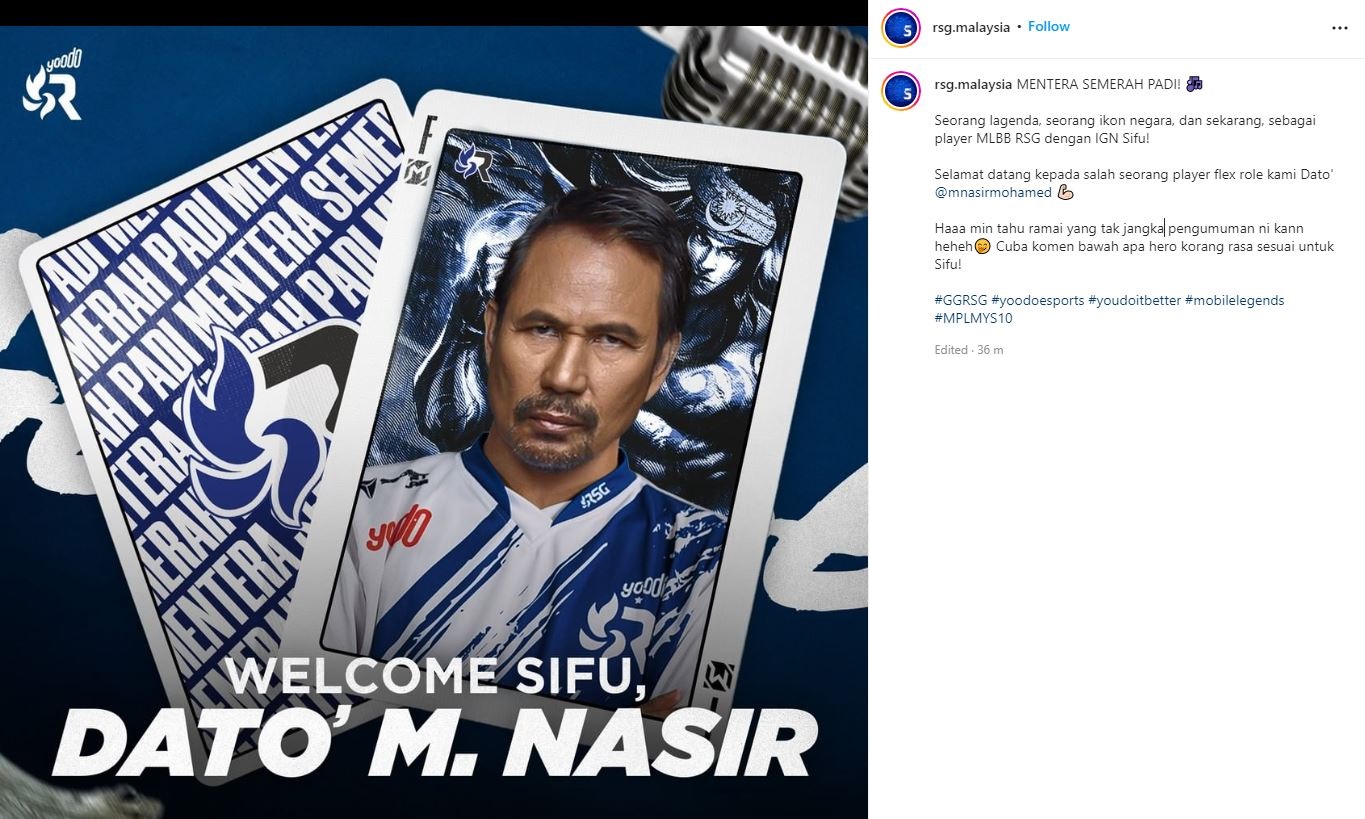Open rsg.malaysia username in post header
Viewport: 1365px width, 819px height.
[x=972, y=27]
